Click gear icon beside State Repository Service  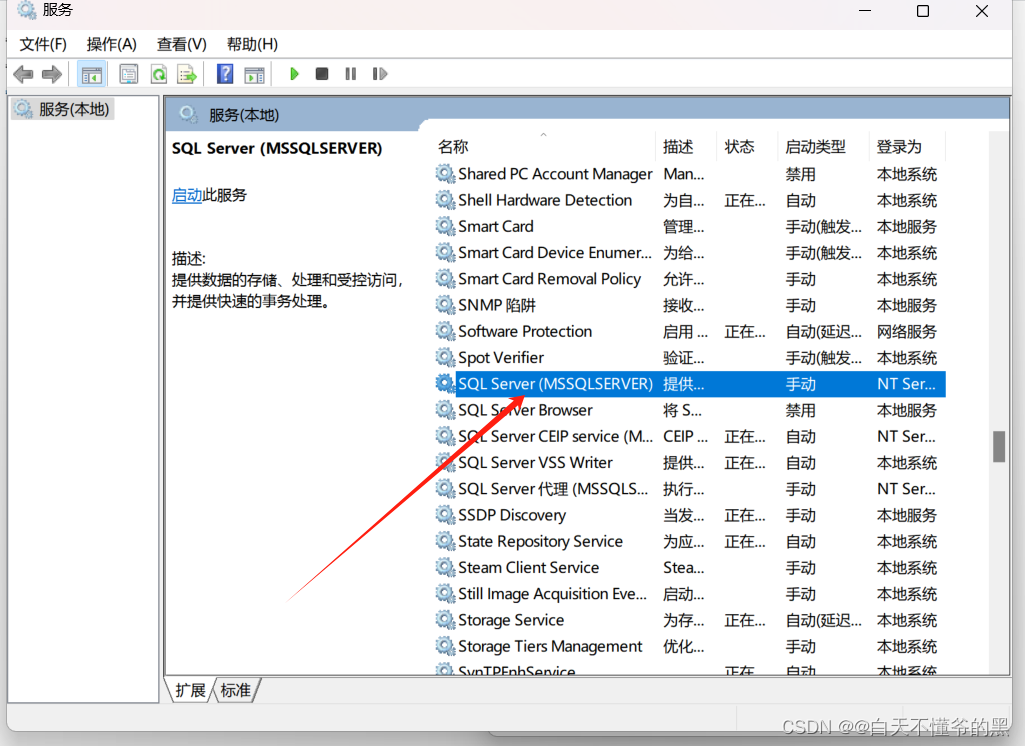(x=445, y=541)
